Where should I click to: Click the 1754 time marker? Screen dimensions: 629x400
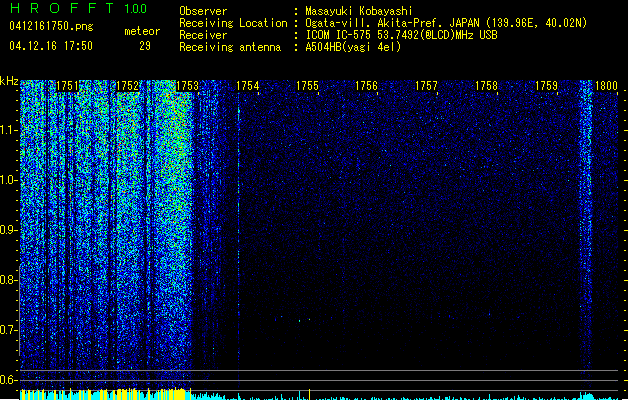tap(248, 86)
